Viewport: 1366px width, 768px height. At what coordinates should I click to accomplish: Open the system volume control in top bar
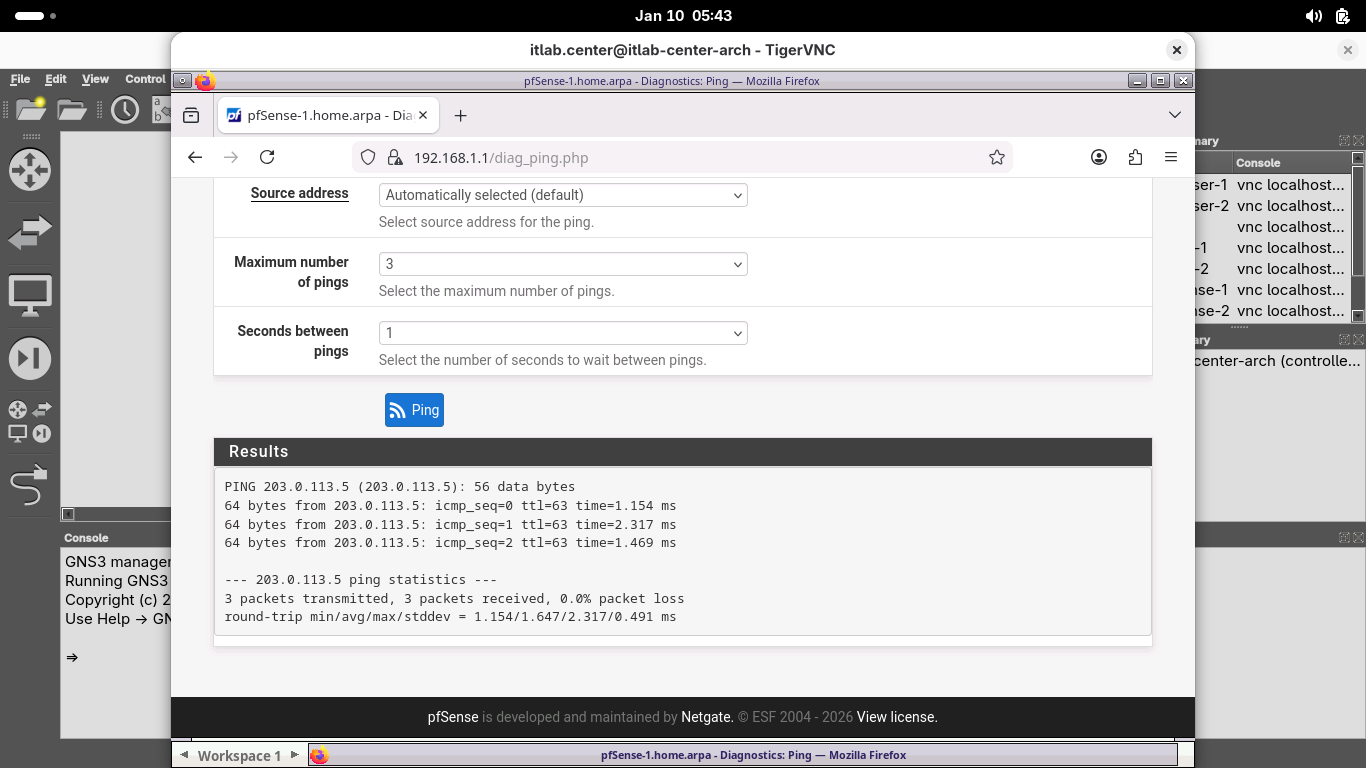[x=1313, y=16]
